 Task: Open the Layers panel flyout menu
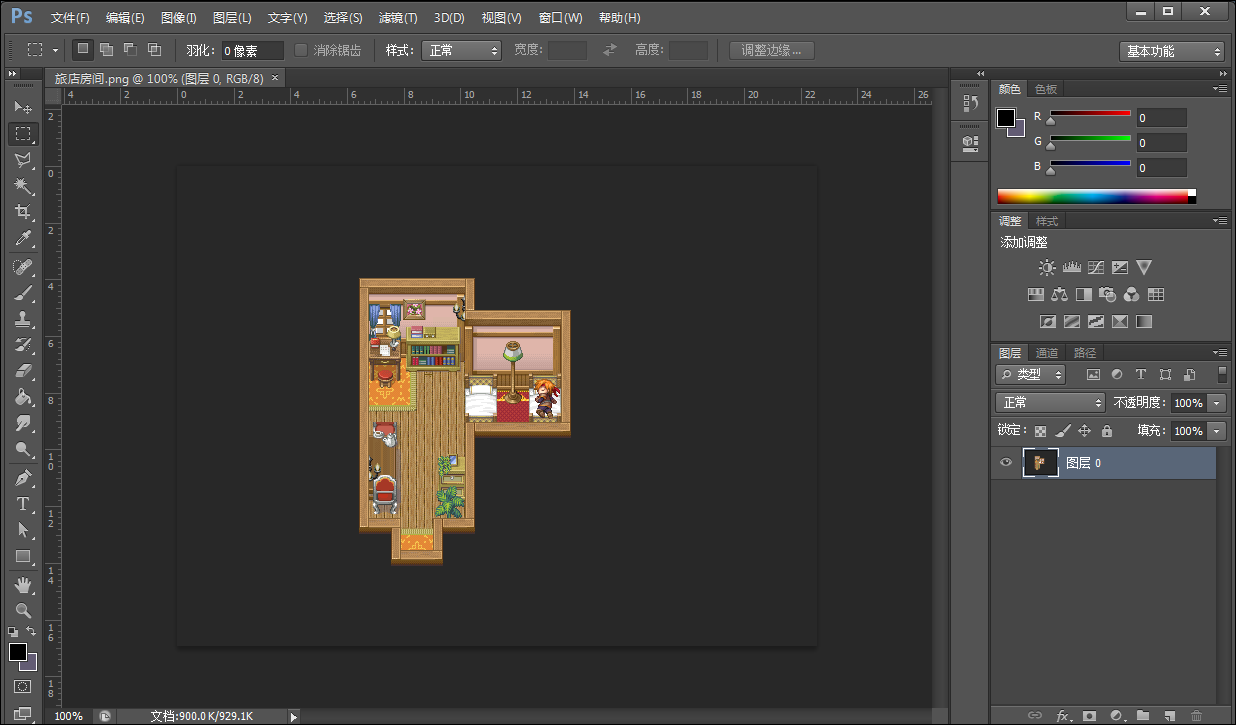1220,352
